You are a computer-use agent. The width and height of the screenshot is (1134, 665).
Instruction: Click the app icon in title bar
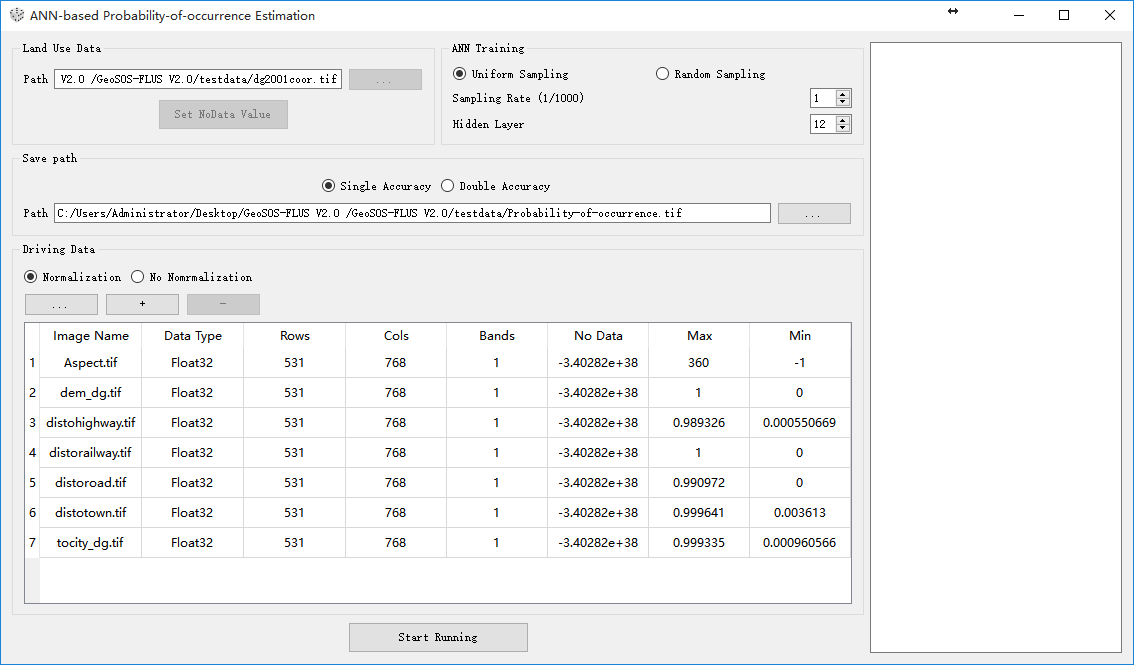(x=17, y=16)
